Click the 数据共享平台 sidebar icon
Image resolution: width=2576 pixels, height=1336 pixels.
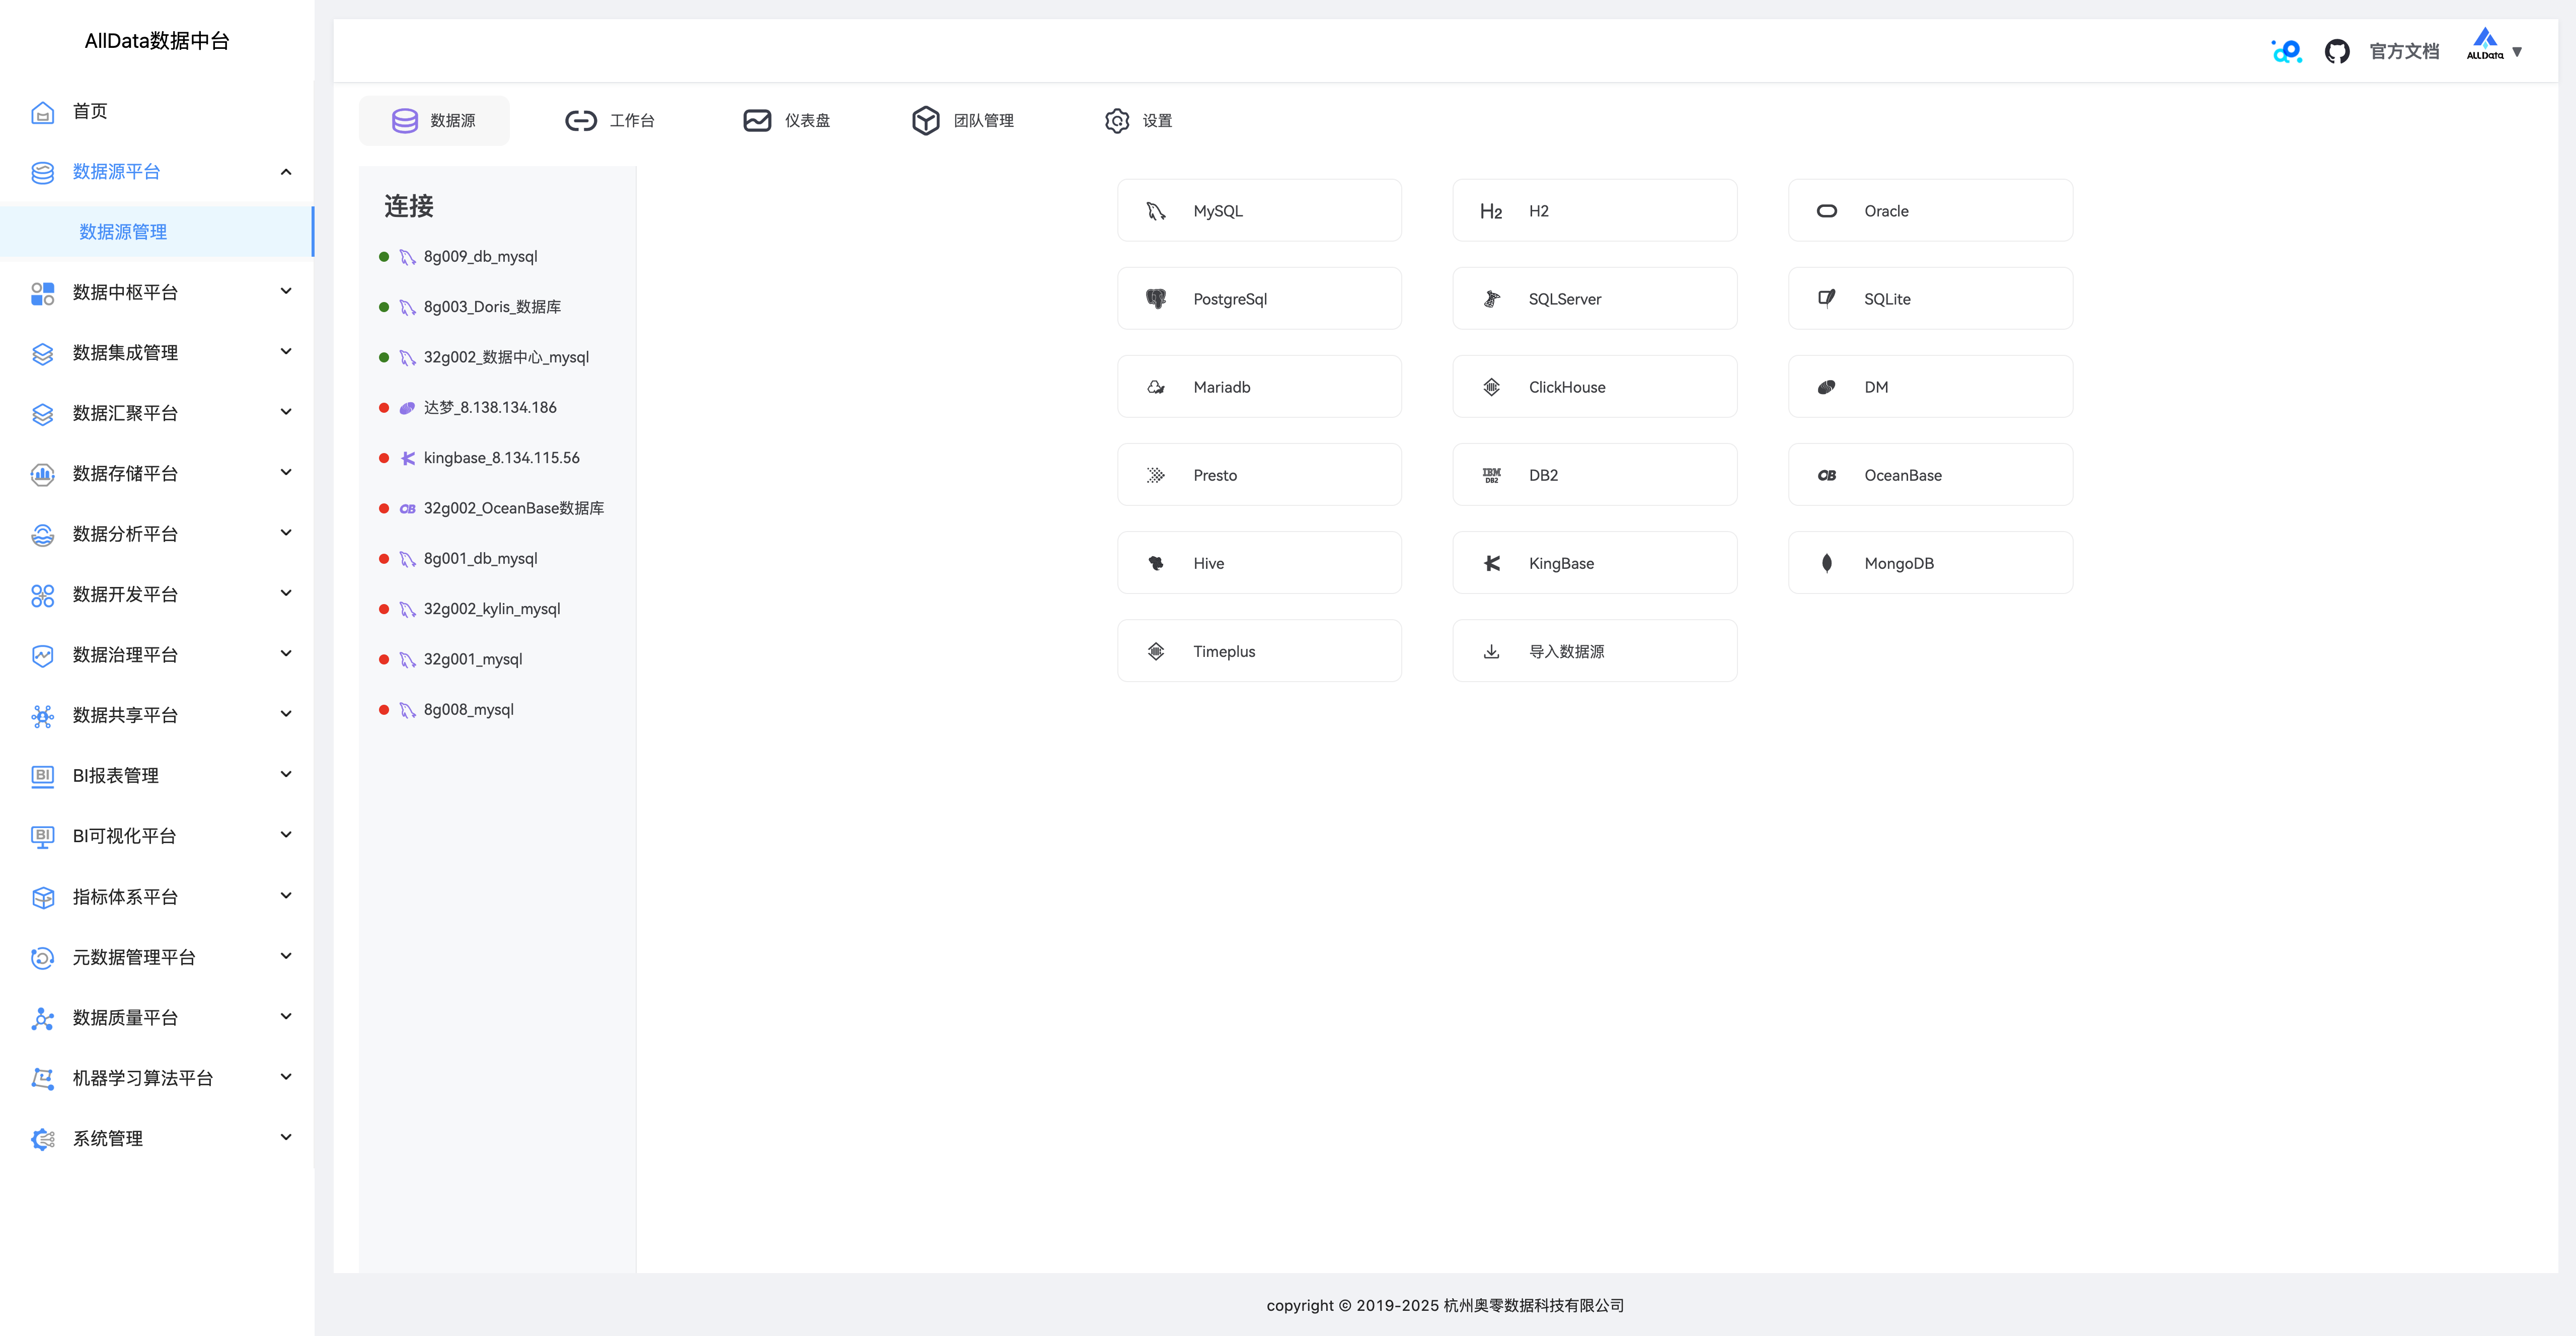[42, 716]
